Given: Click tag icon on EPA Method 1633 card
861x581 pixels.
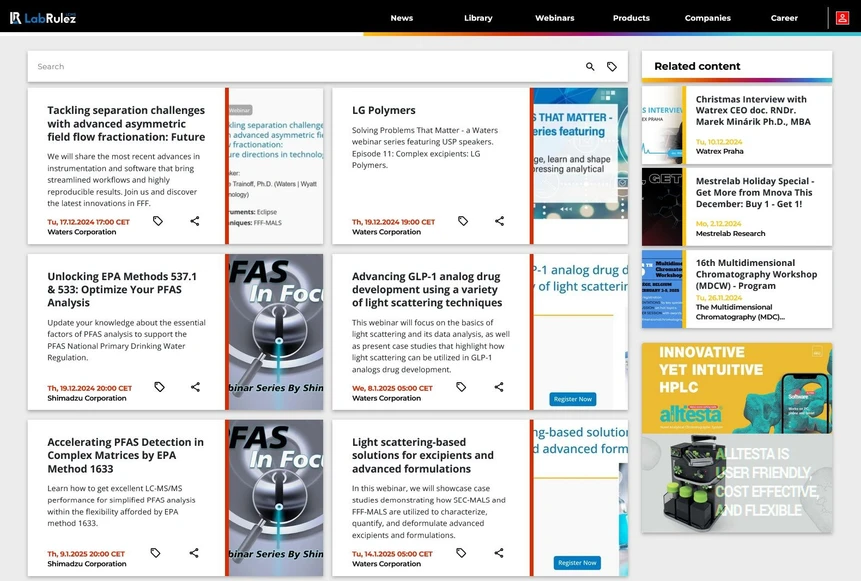Looking at the screenshot, I should (x=155, y=552).
